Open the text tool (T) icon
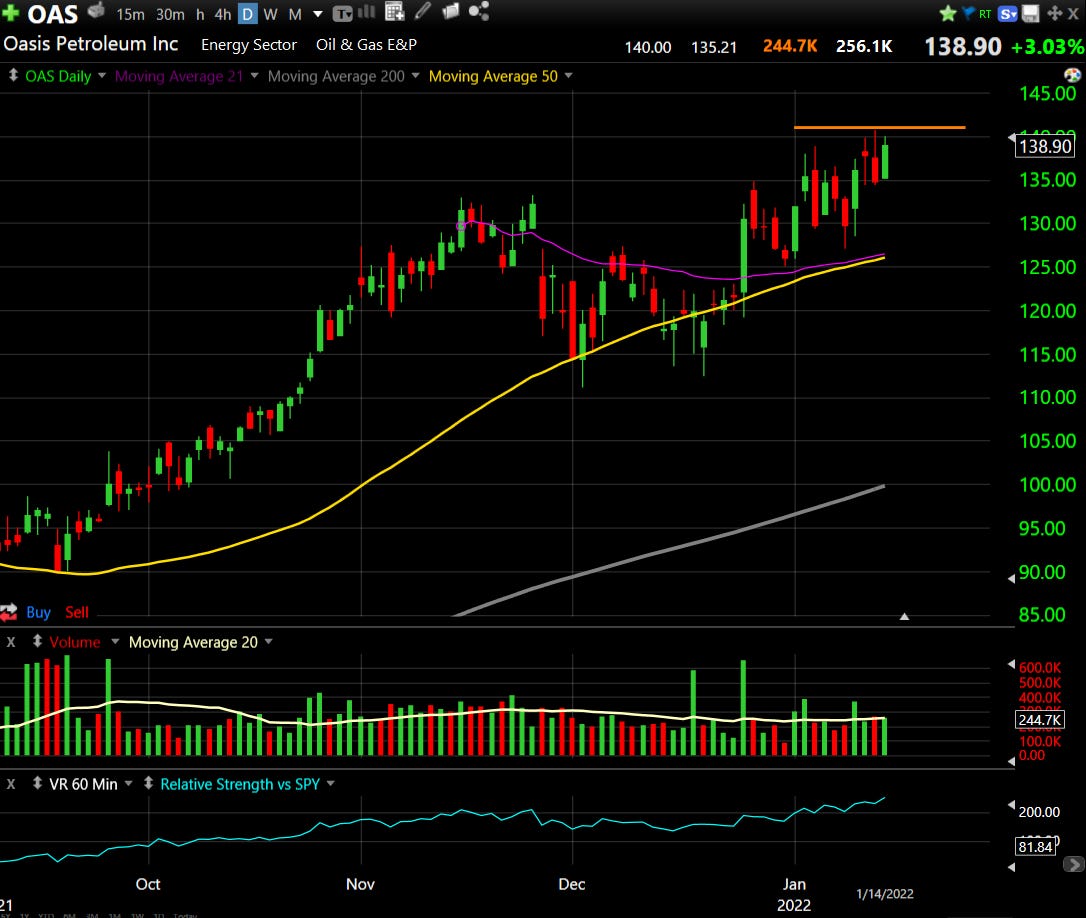Screen dimensions: 1086x918 pos(342,13)
